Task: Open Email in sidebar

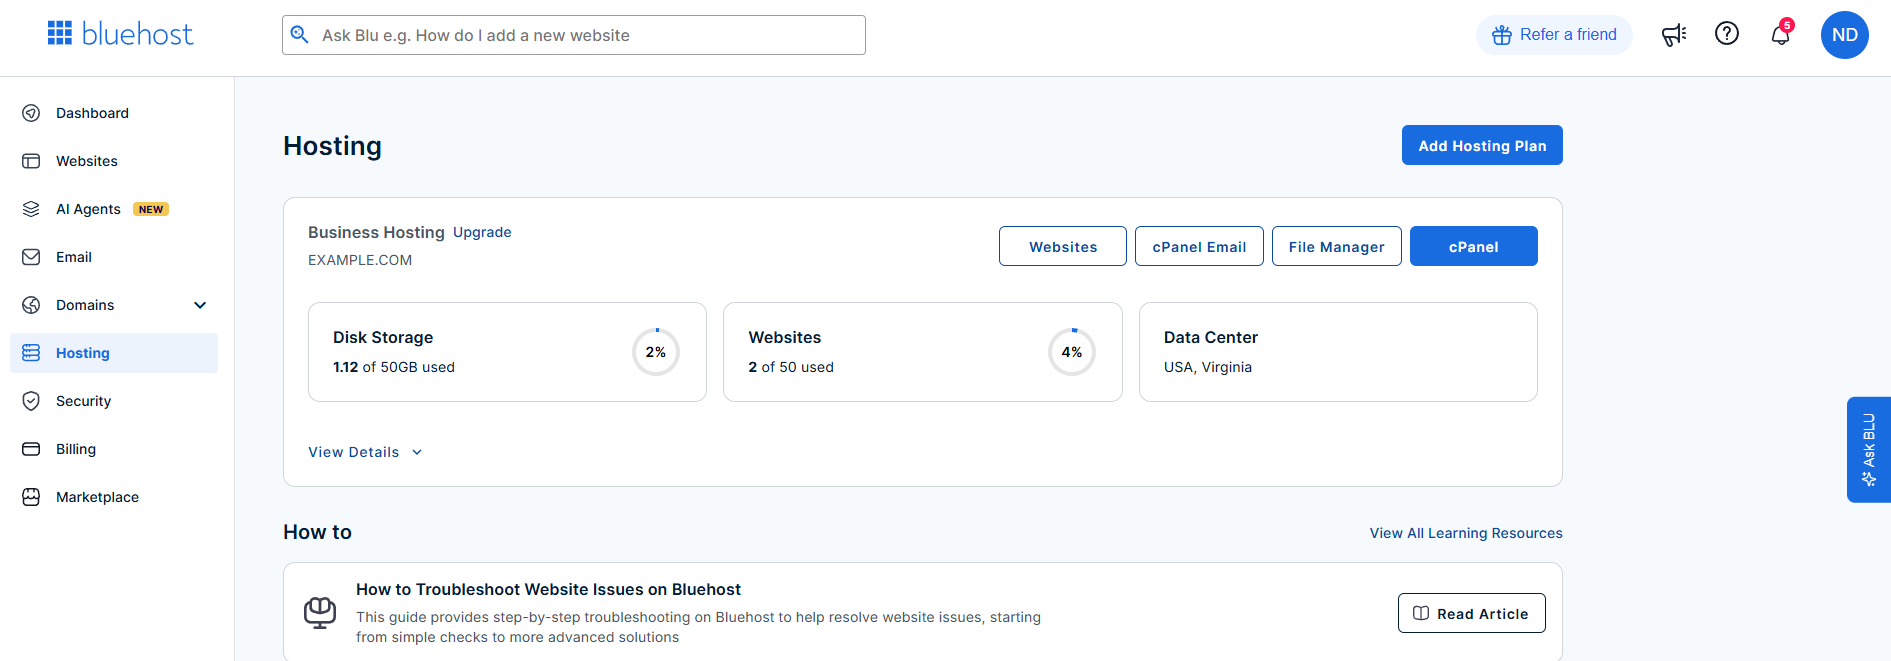Action: (x=114, y=257)
